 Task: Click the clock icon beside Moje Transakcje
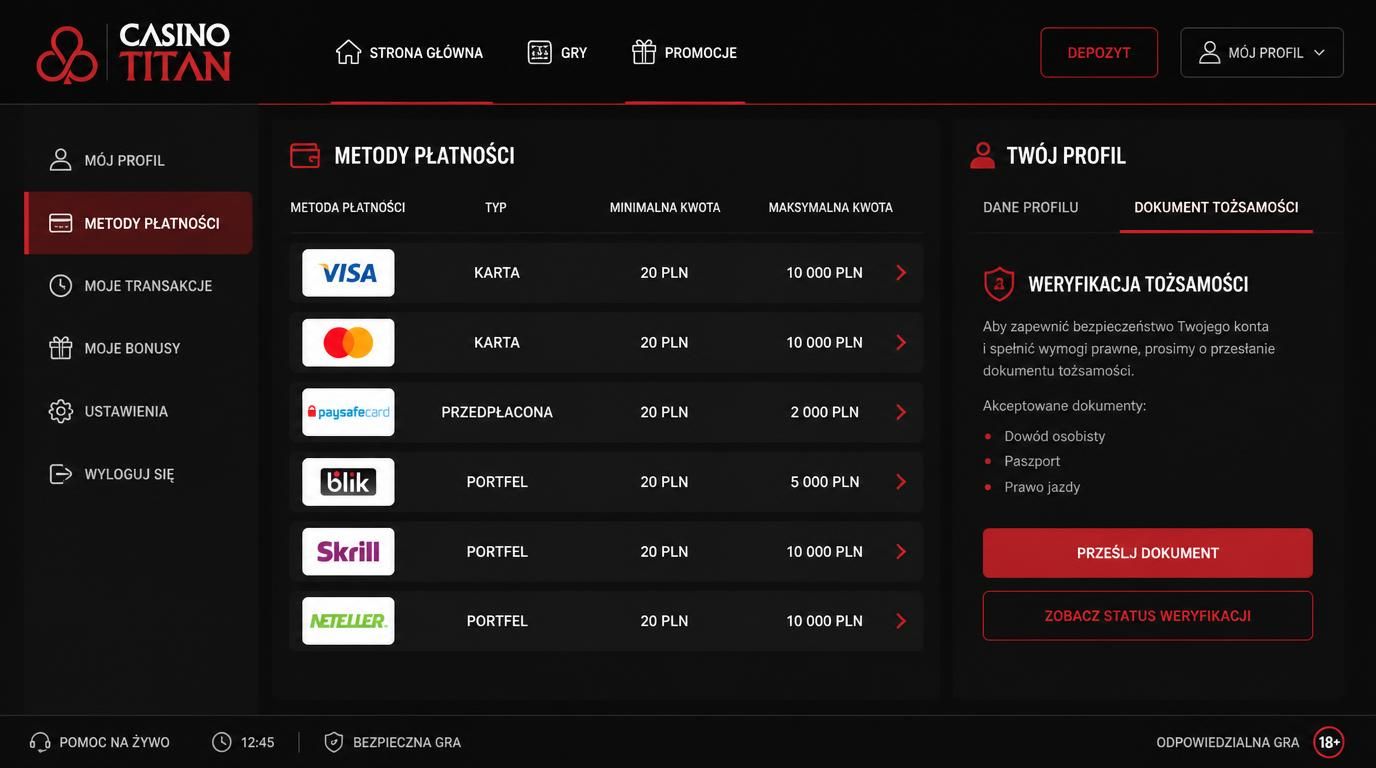[x=61, y=286]
